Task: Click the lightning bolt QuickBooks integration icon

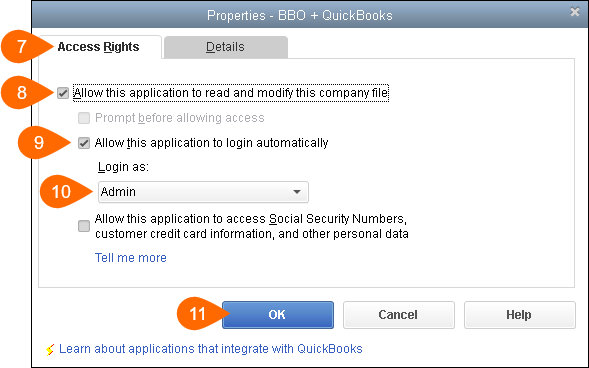Action: click(50, 349)
